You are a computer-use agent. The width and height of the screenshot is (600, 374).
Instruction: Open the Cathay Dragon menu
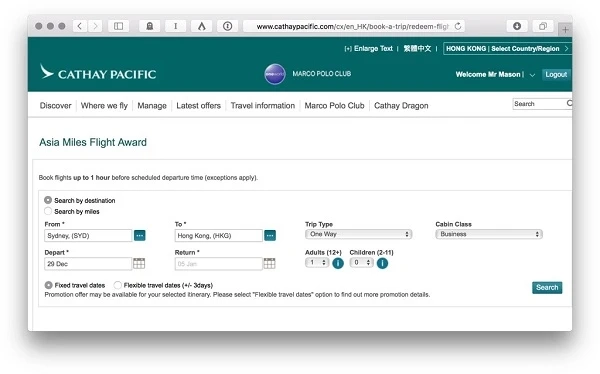point(401,106)
